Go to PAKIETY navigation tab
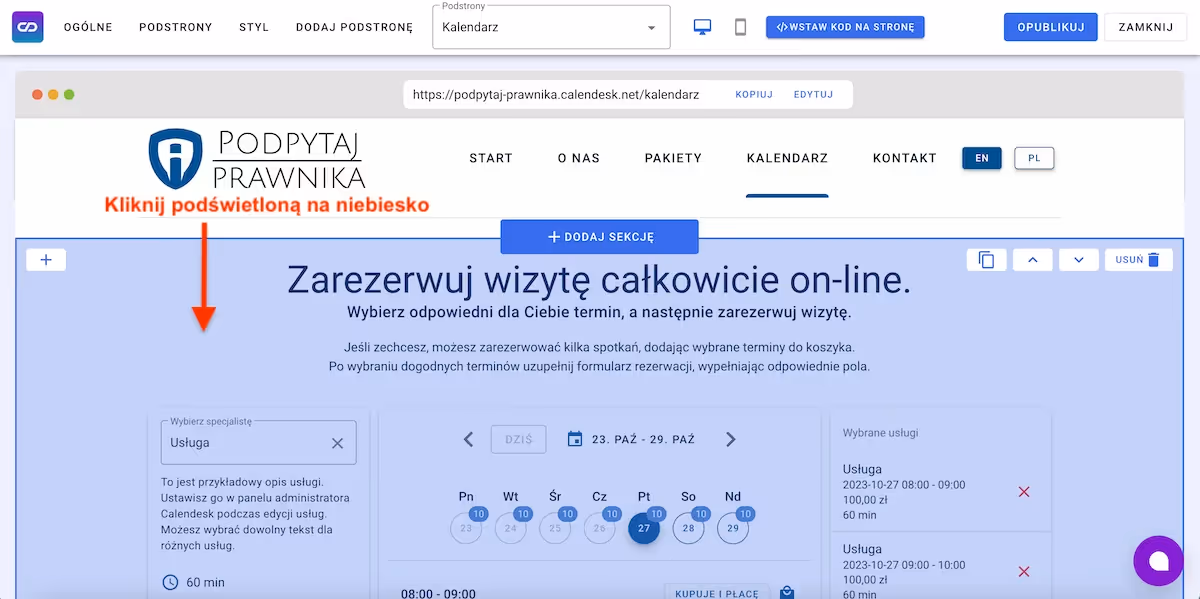The image size is (1200, 599). (x=673, y=158)
